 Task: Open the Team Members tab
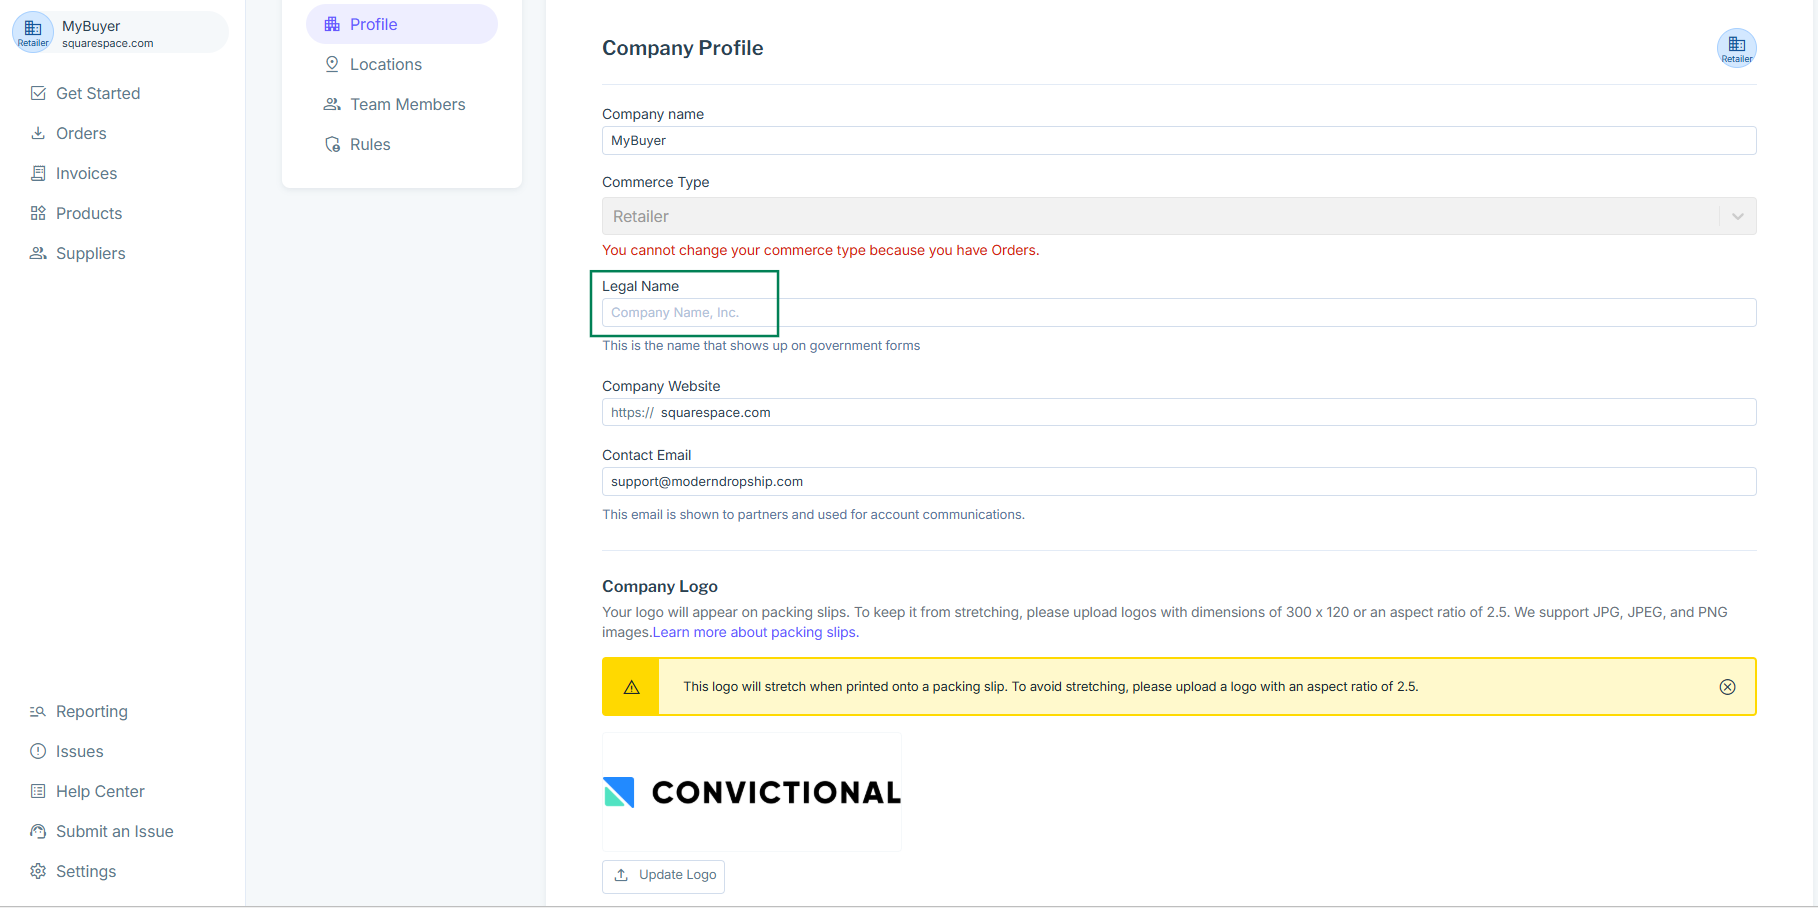coord(407,104)
